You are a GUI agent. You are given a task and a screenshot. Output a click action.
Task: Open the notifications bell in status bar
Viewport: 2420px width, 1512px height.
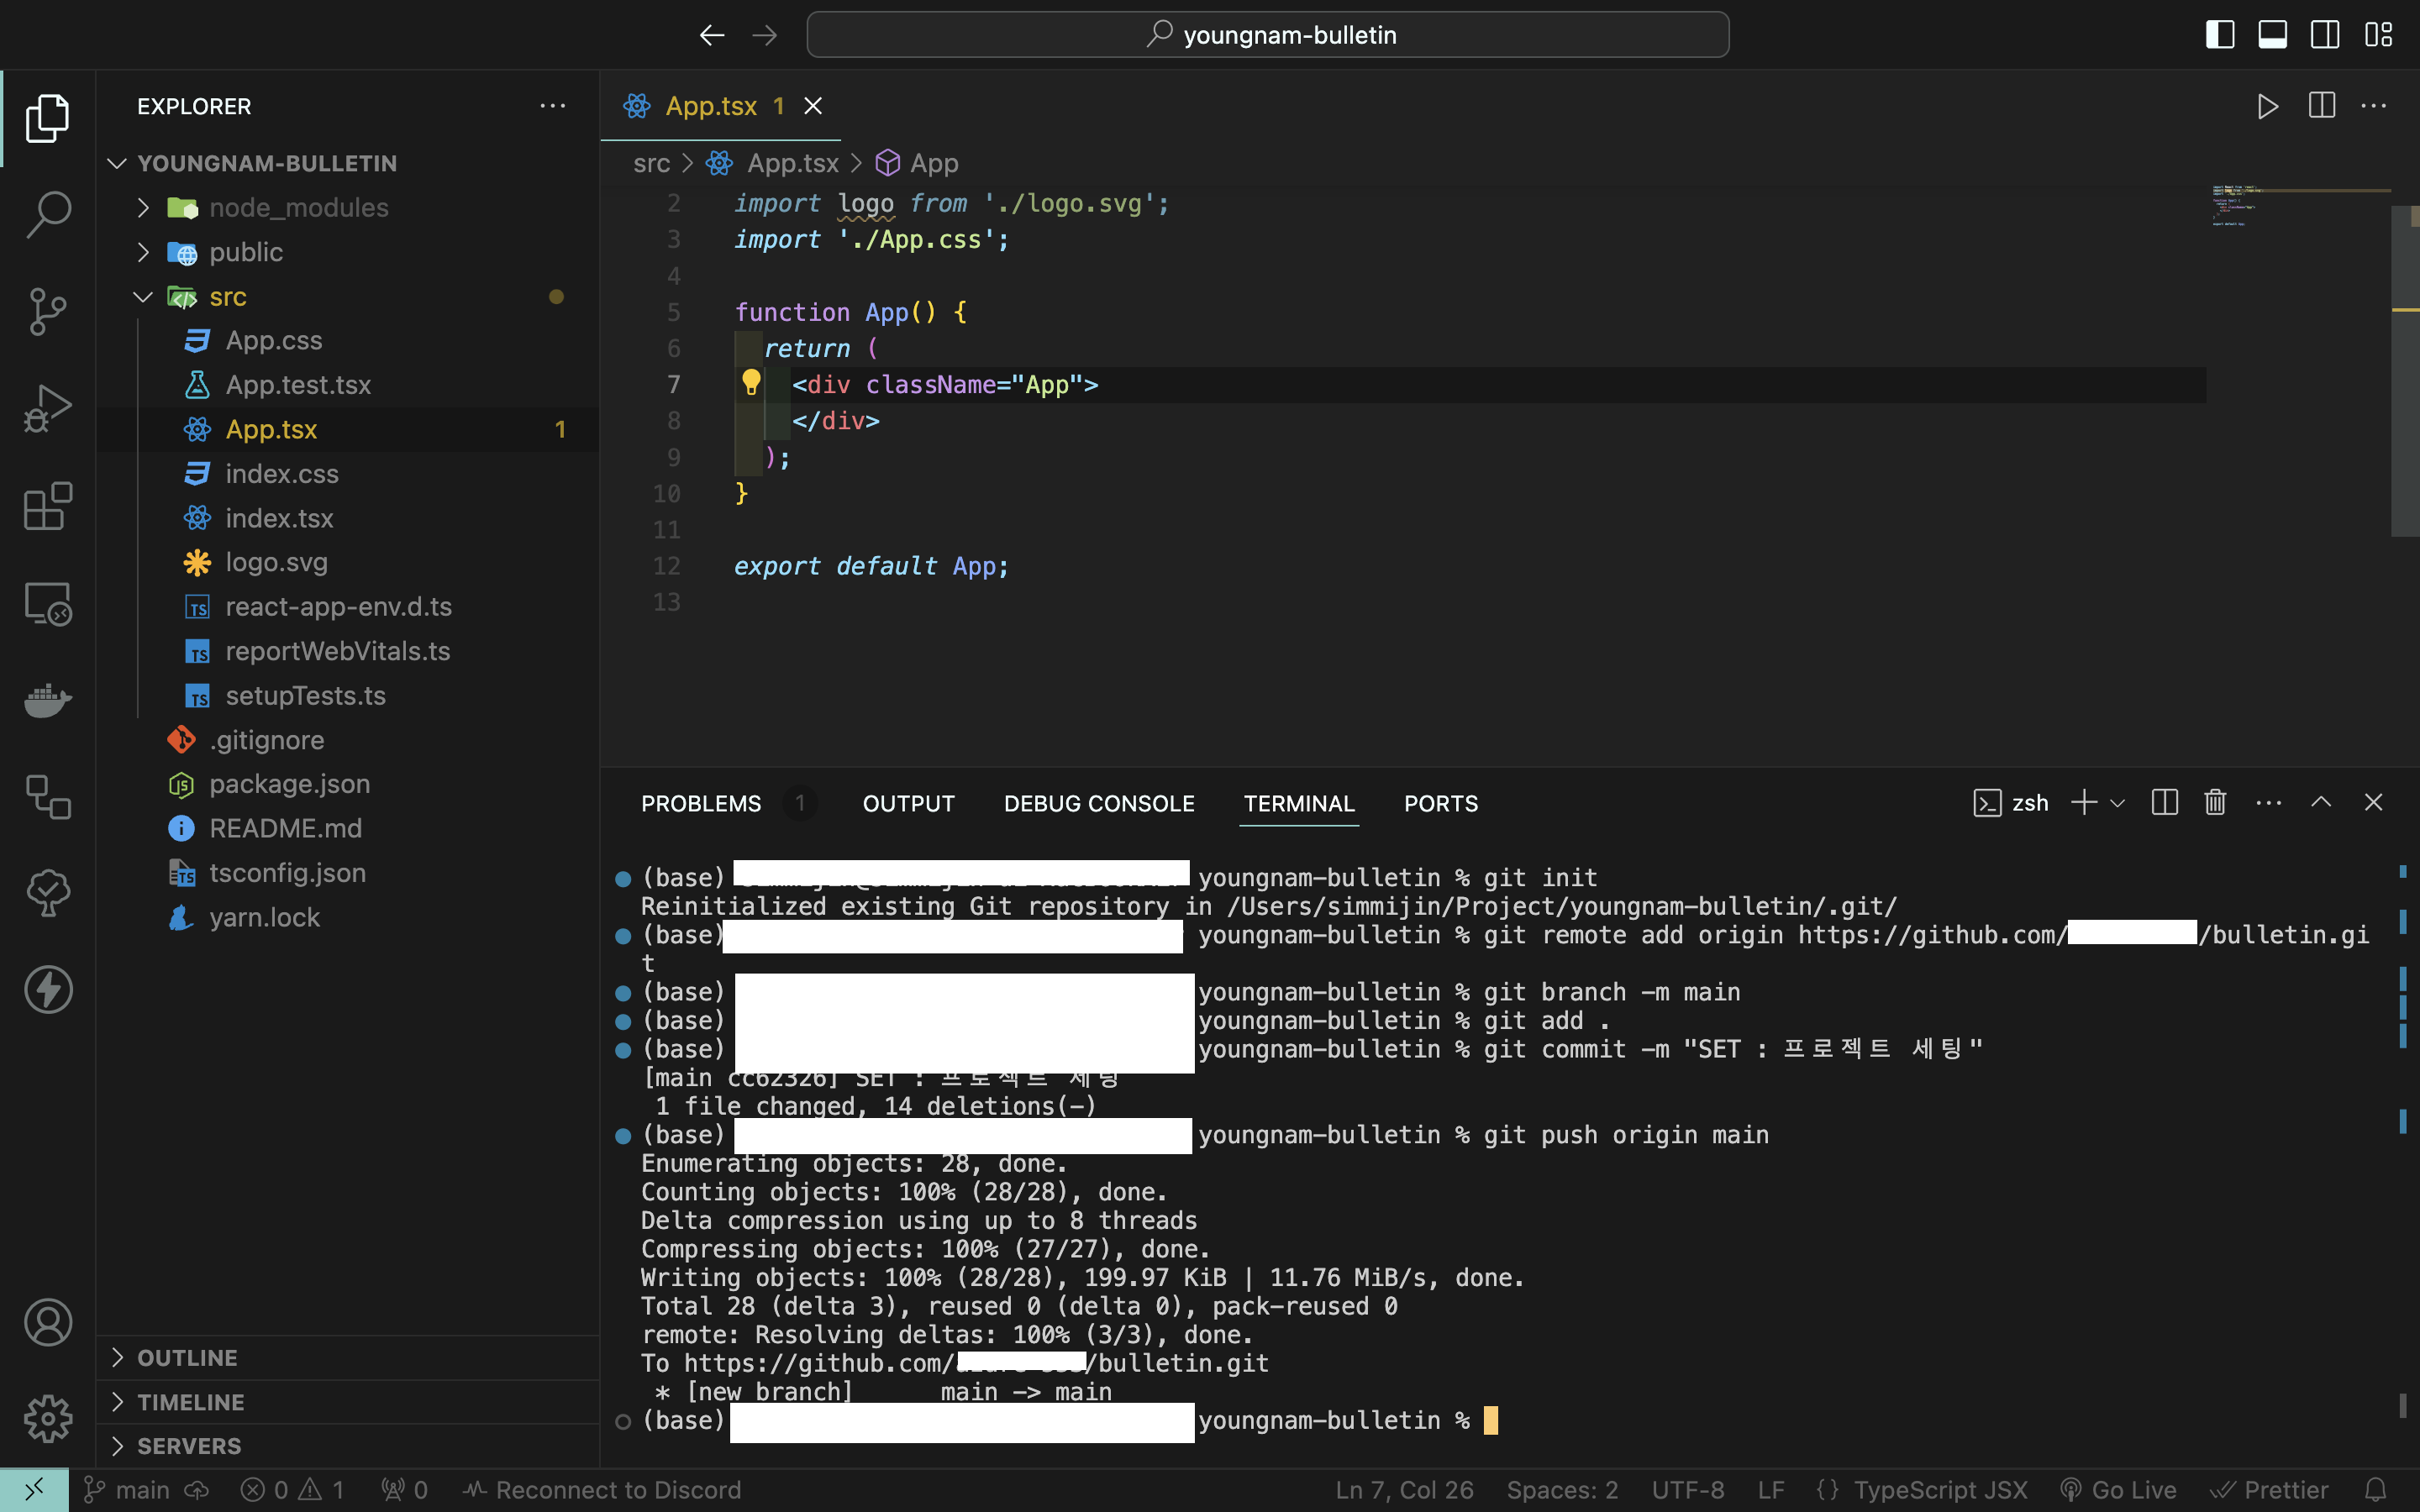tap(2376, 1490)
